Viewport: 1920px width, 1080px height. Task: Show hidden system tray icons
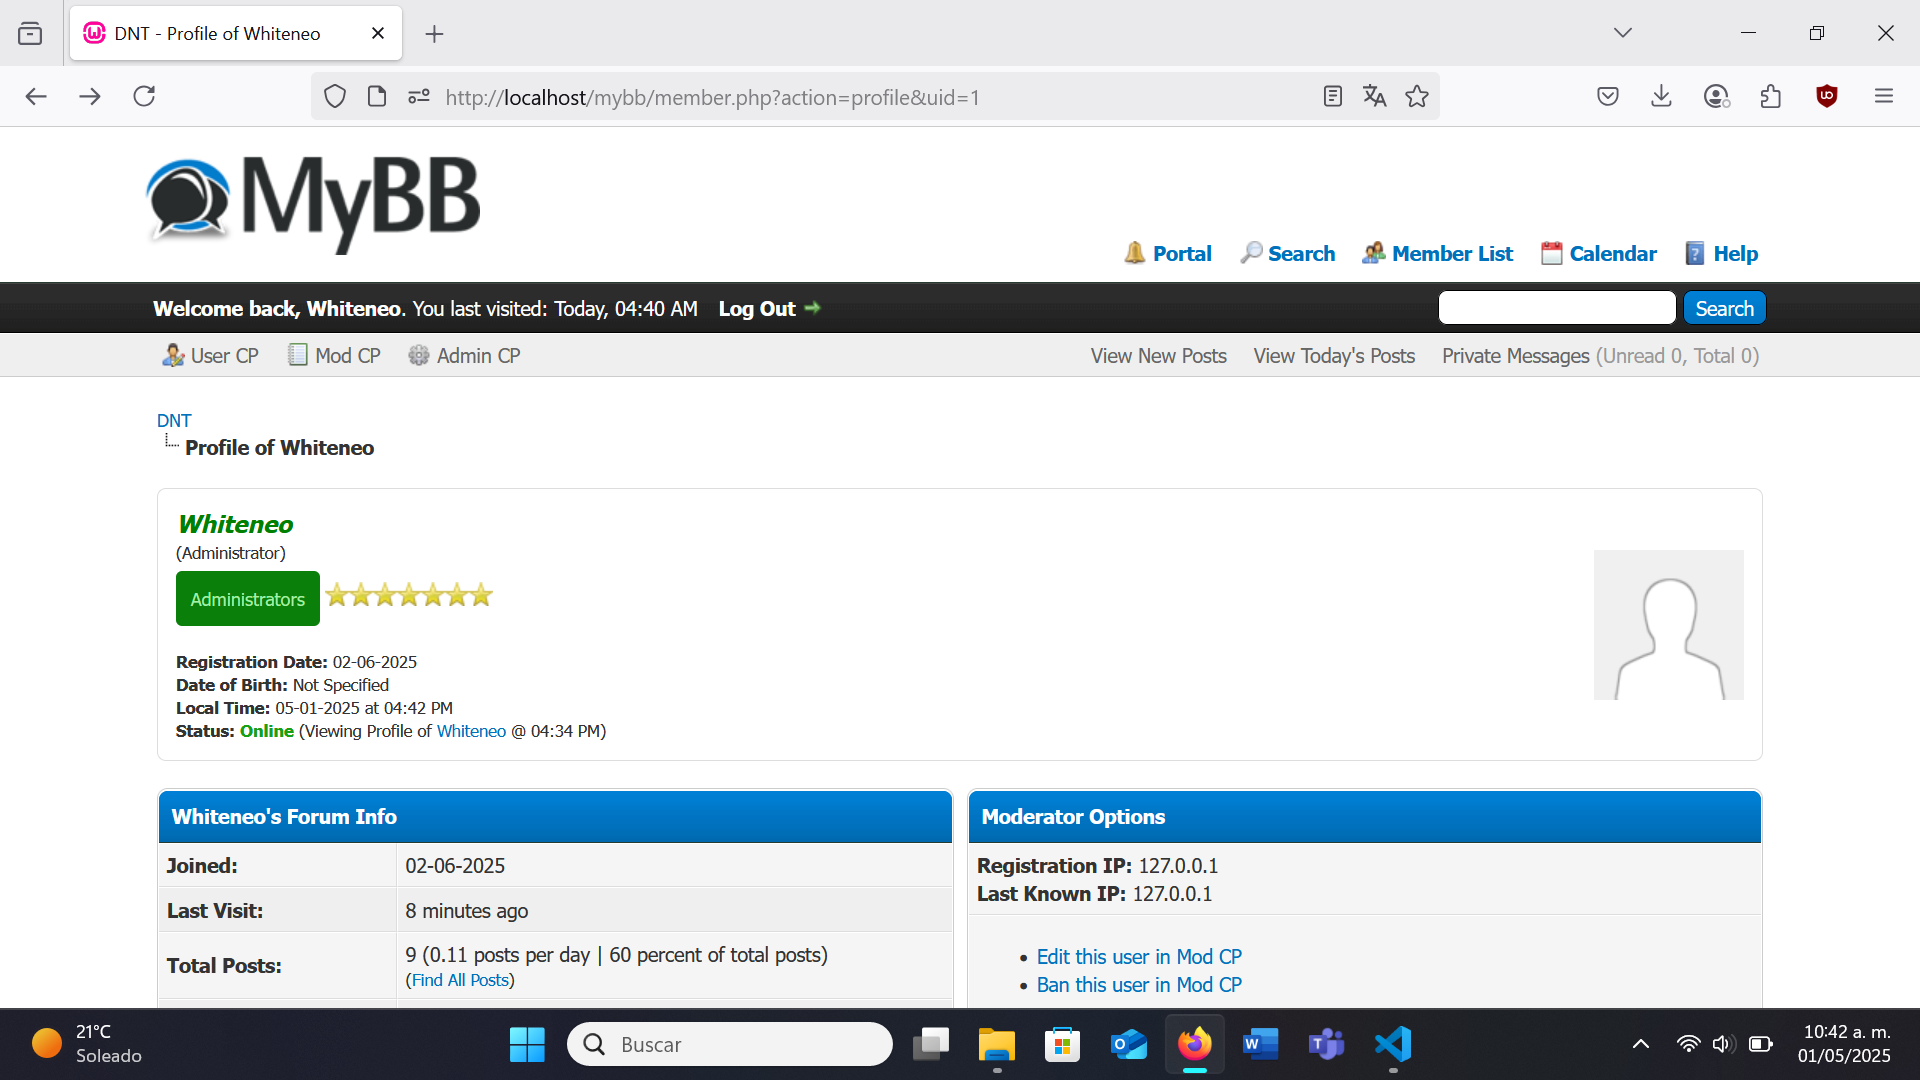point(1640,1044)
